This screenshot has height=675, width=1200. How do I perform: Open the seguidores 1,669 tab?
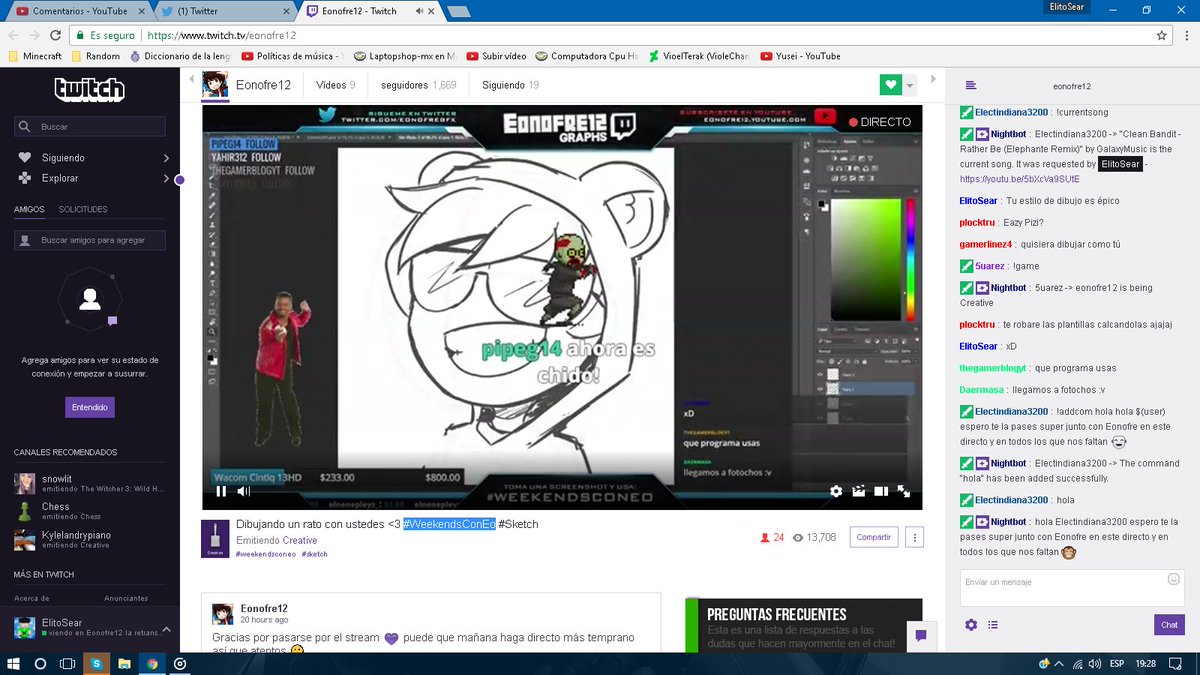coord(418,85)
